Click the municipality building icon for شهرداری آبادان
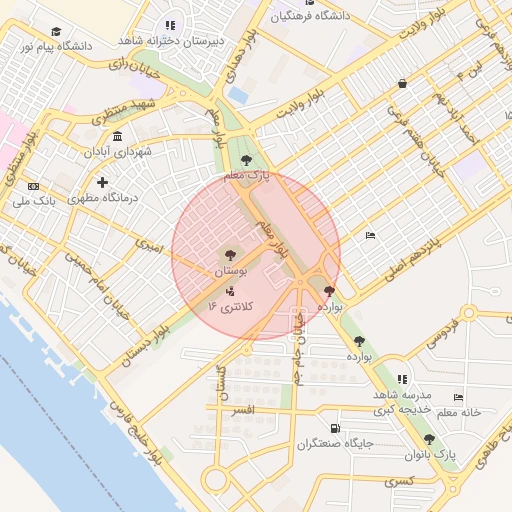The height and width of the screenshot is (512, 512). point(117,136)
